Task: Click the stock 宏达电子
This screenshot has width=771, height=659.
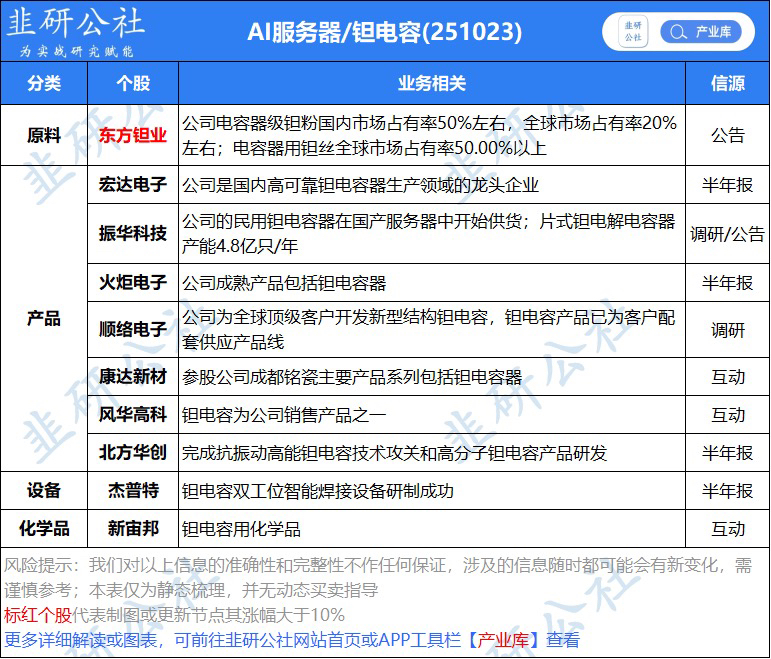Action: [133, 185]
